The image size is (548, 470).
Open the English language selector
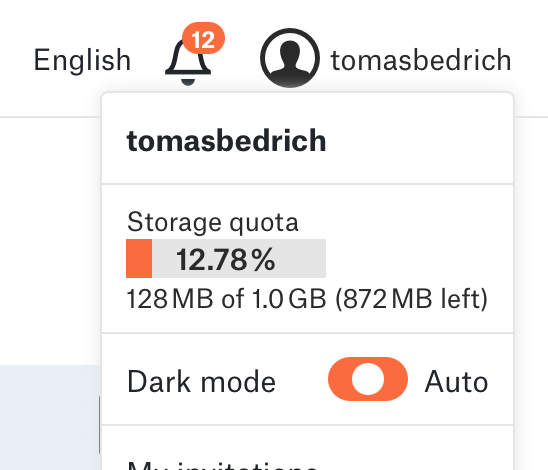pyautogui.click(x=82, y=60)
